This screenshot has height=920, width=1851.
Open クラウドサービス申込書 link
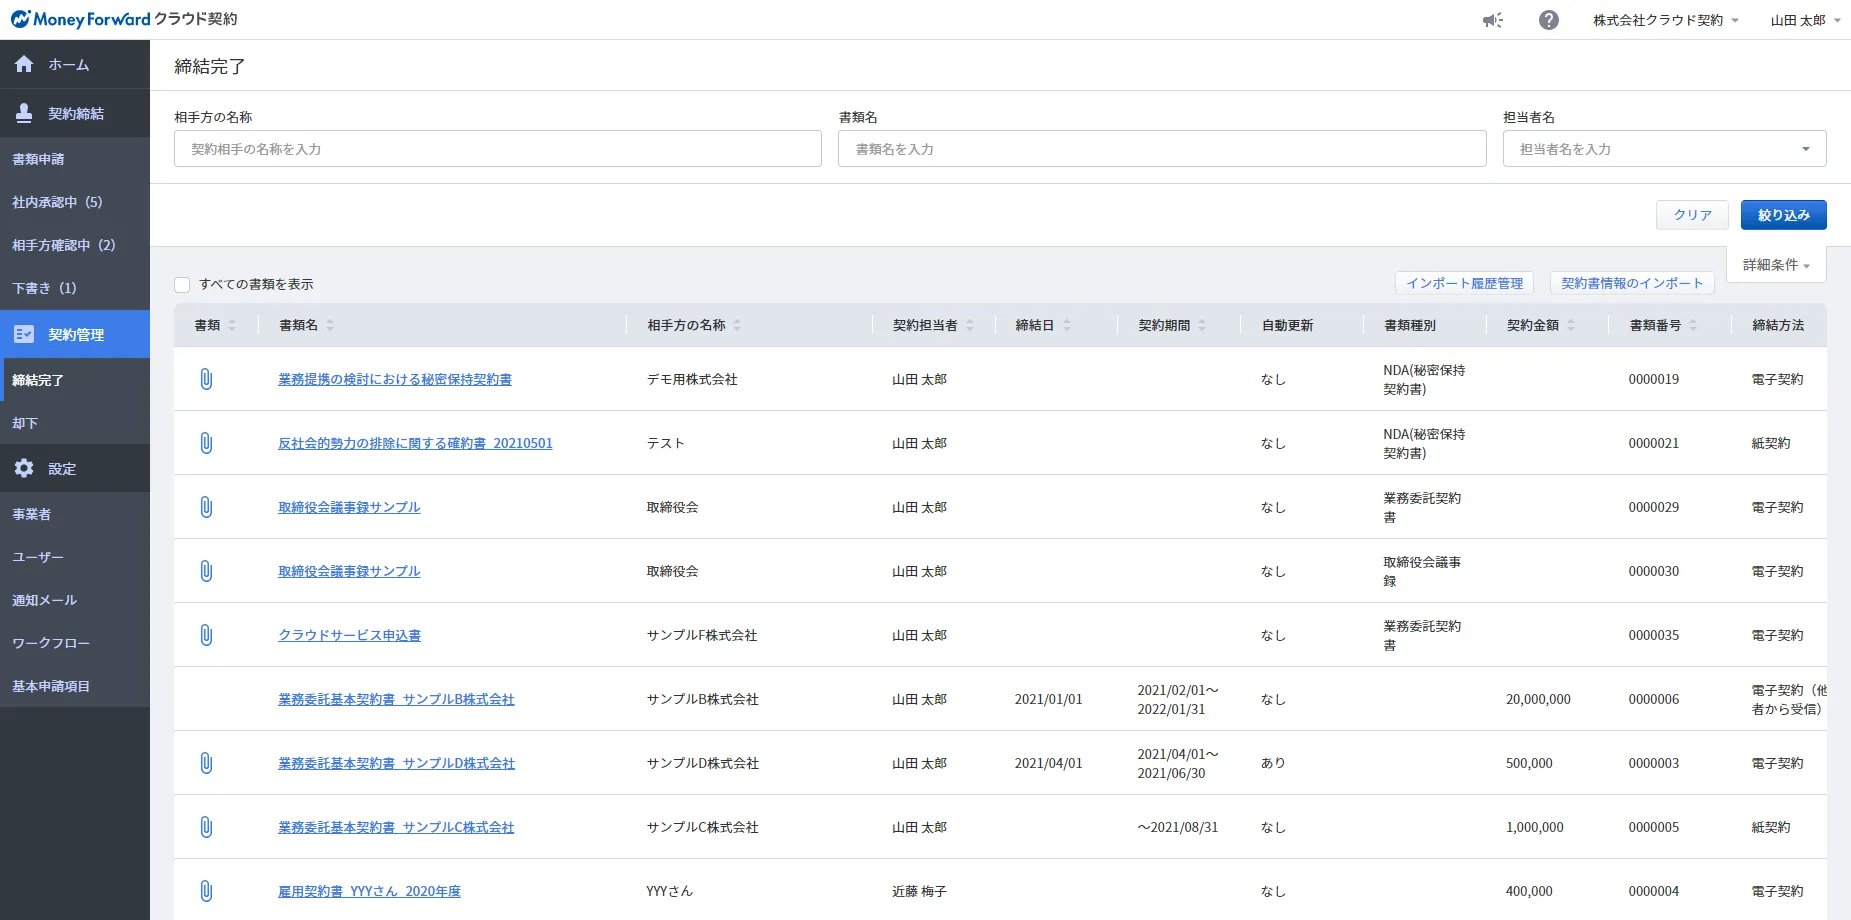pos(349,635)
